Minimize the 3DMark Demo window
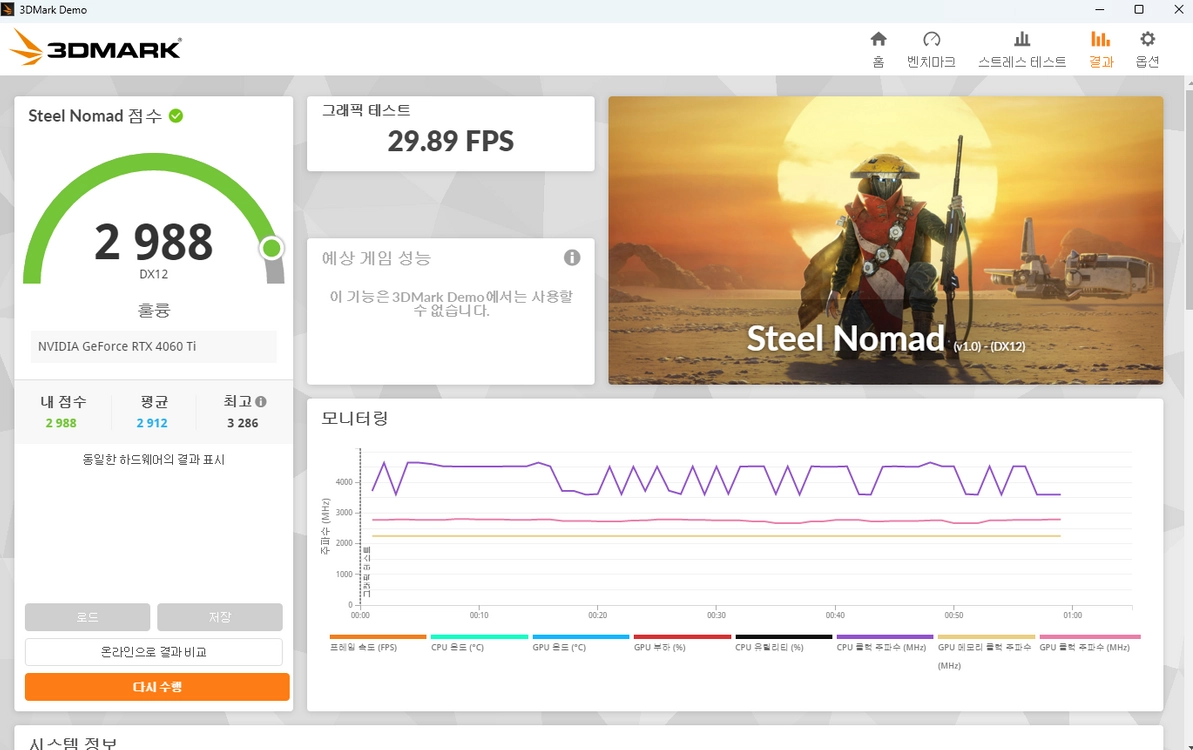Viewport: 1193px width, 750px height. [1099, 9]
